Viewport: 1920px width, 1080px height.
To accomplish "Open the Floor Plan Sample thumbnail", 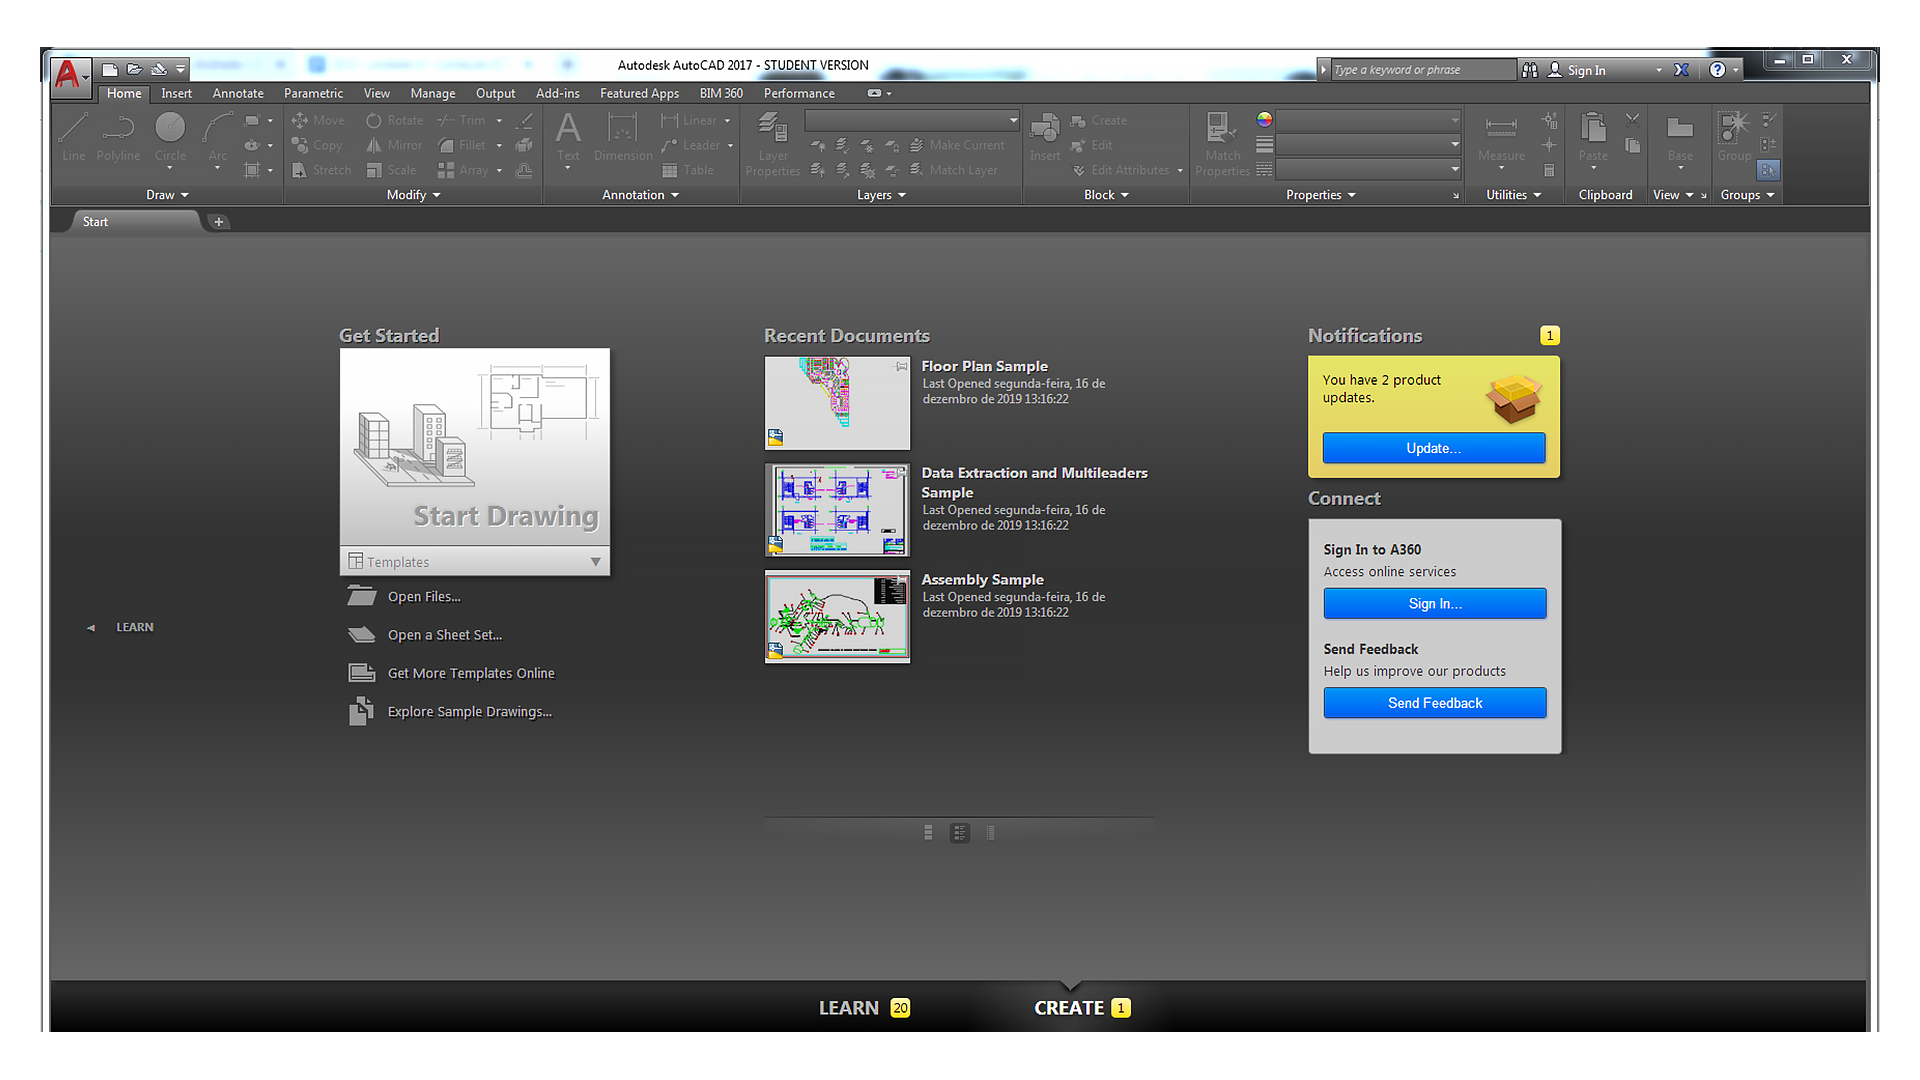I will (x=837, y=403).
